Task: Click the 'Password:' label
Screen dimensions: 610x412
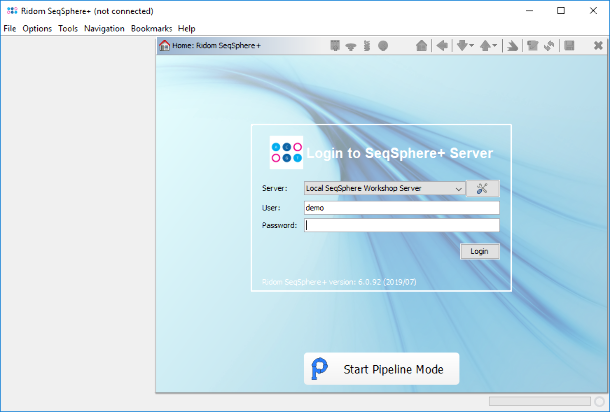Action: pos(279,225)
